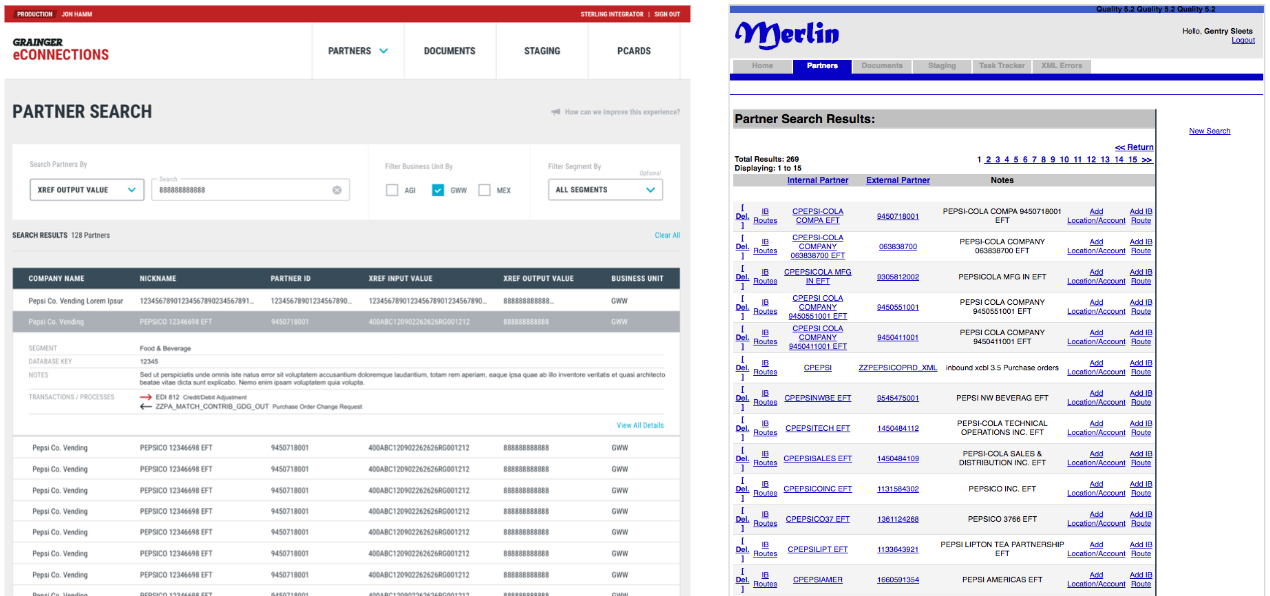This screenshot has width=1270, height=596.
Task: Uncheck the GWW business unit checkbox
Action: [438, 190]
